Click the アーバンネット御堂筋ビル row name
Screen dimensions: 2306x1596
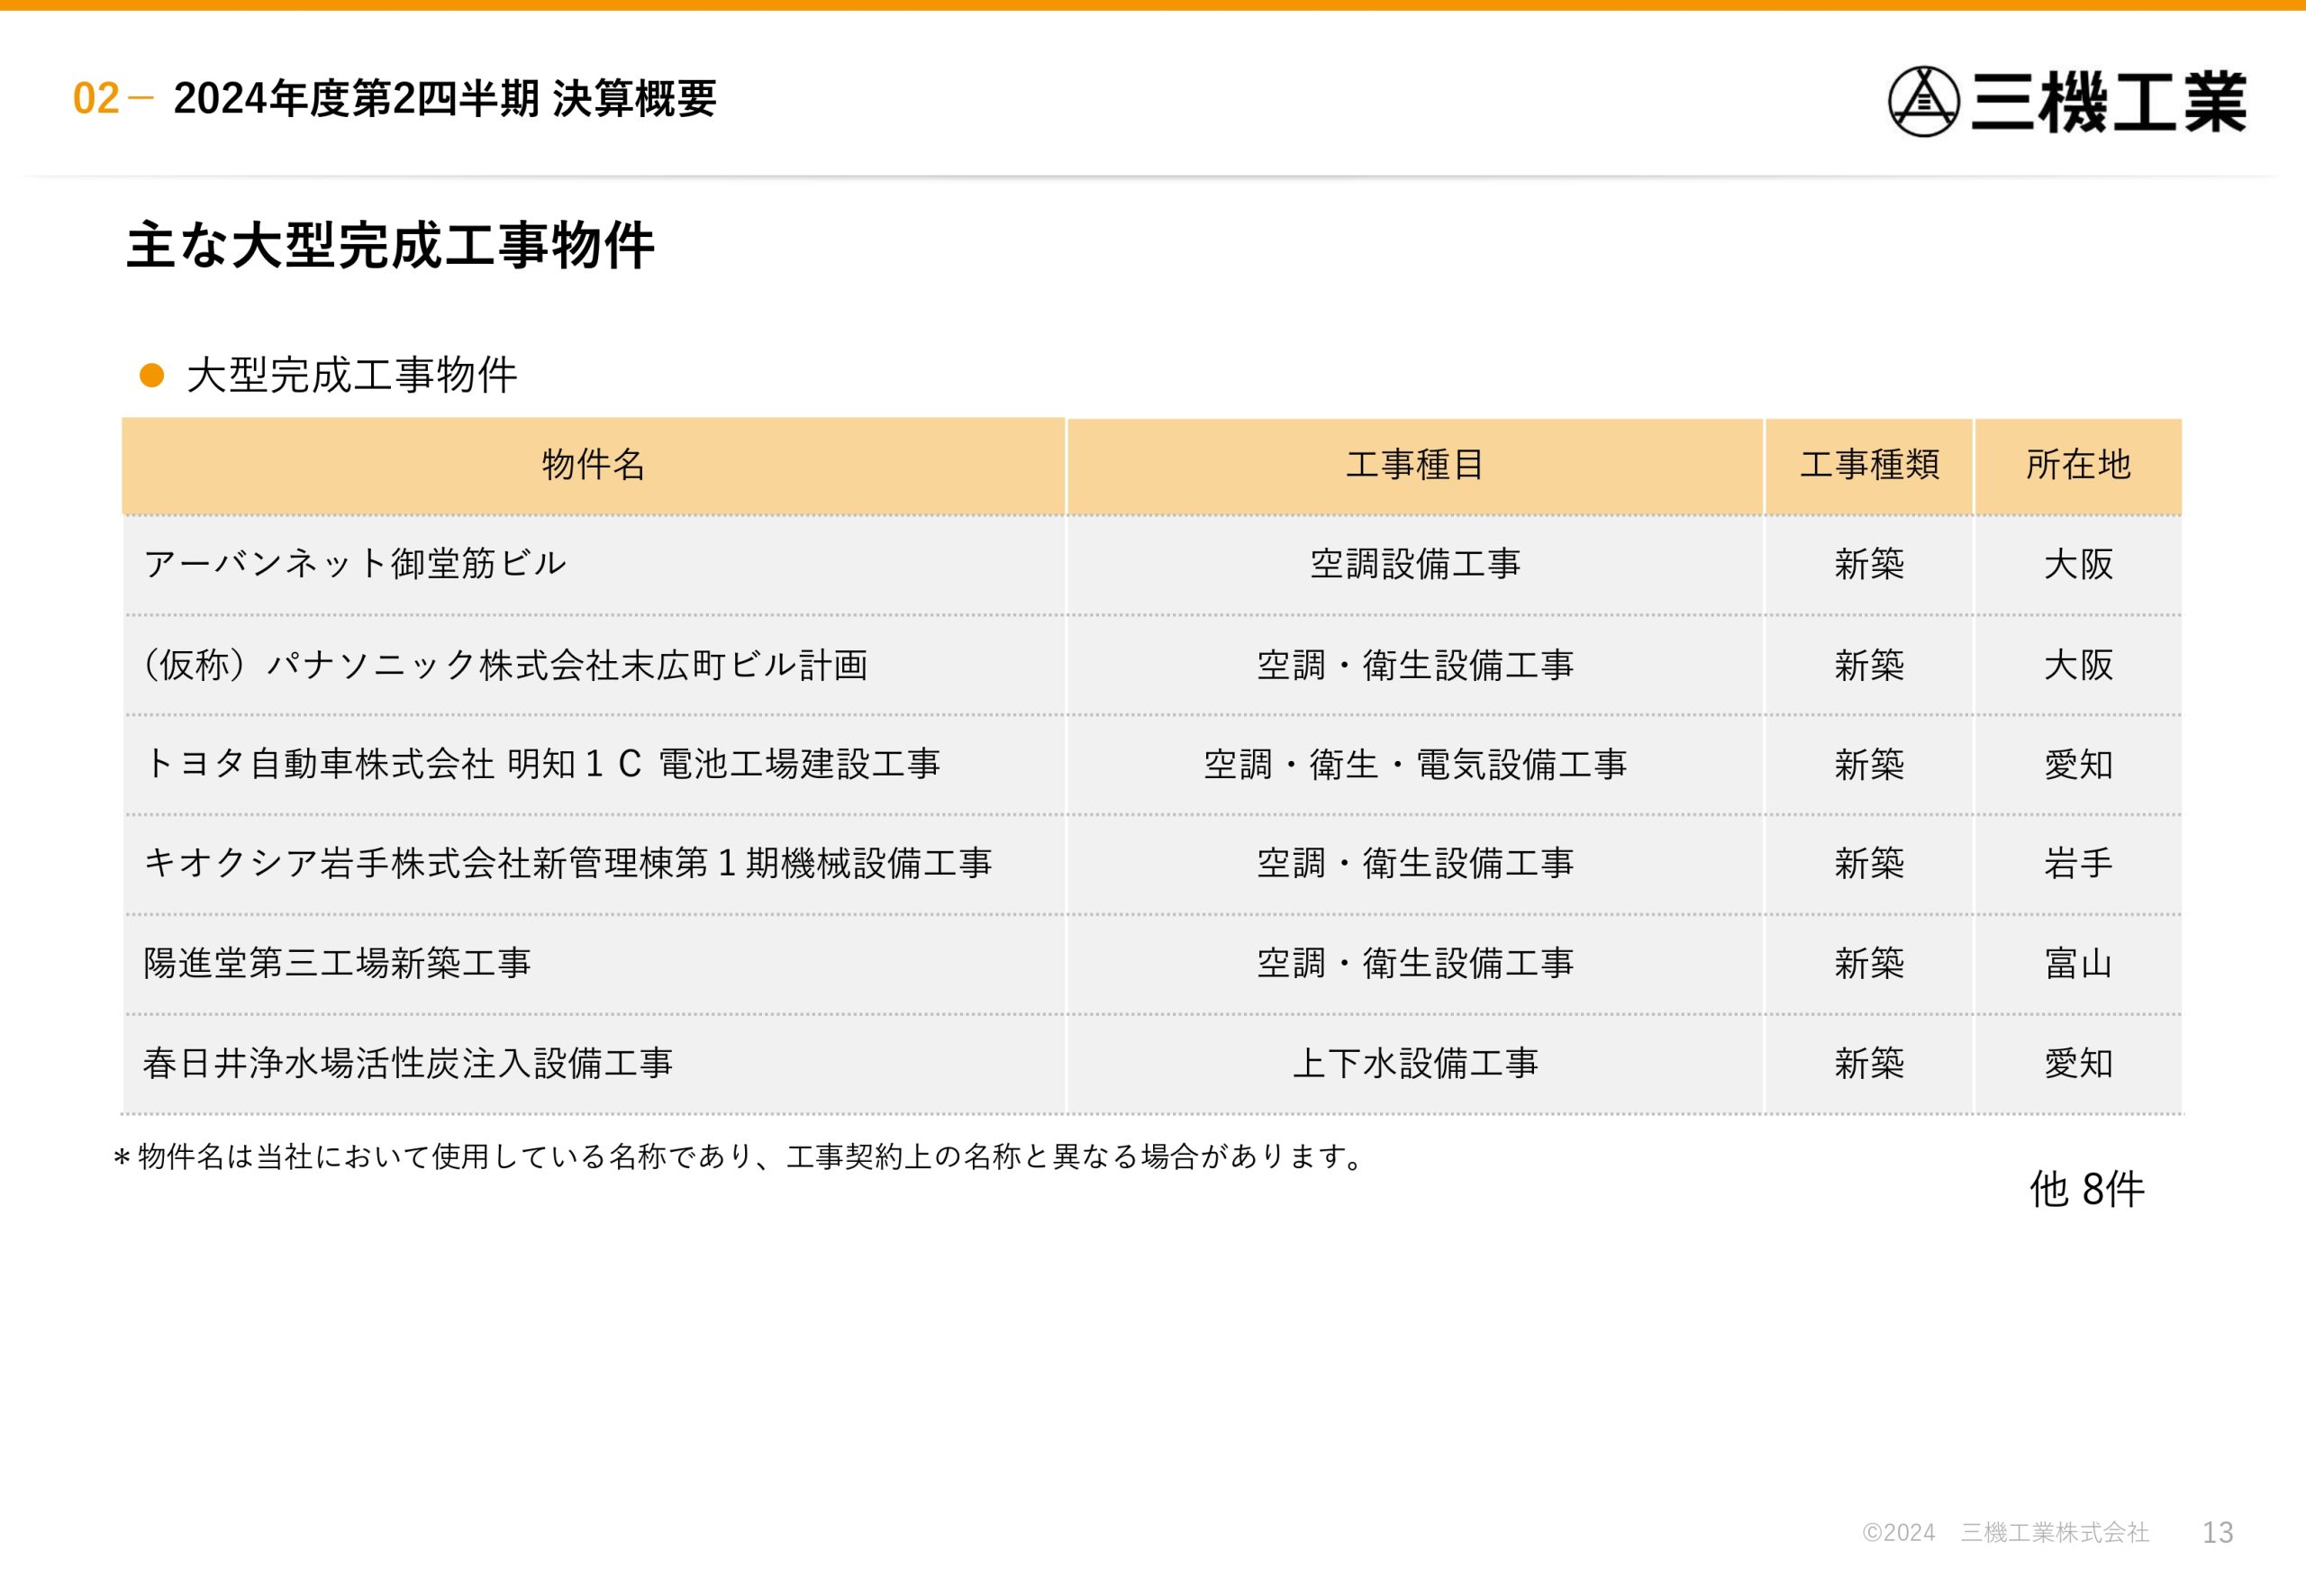click(355, 564)
